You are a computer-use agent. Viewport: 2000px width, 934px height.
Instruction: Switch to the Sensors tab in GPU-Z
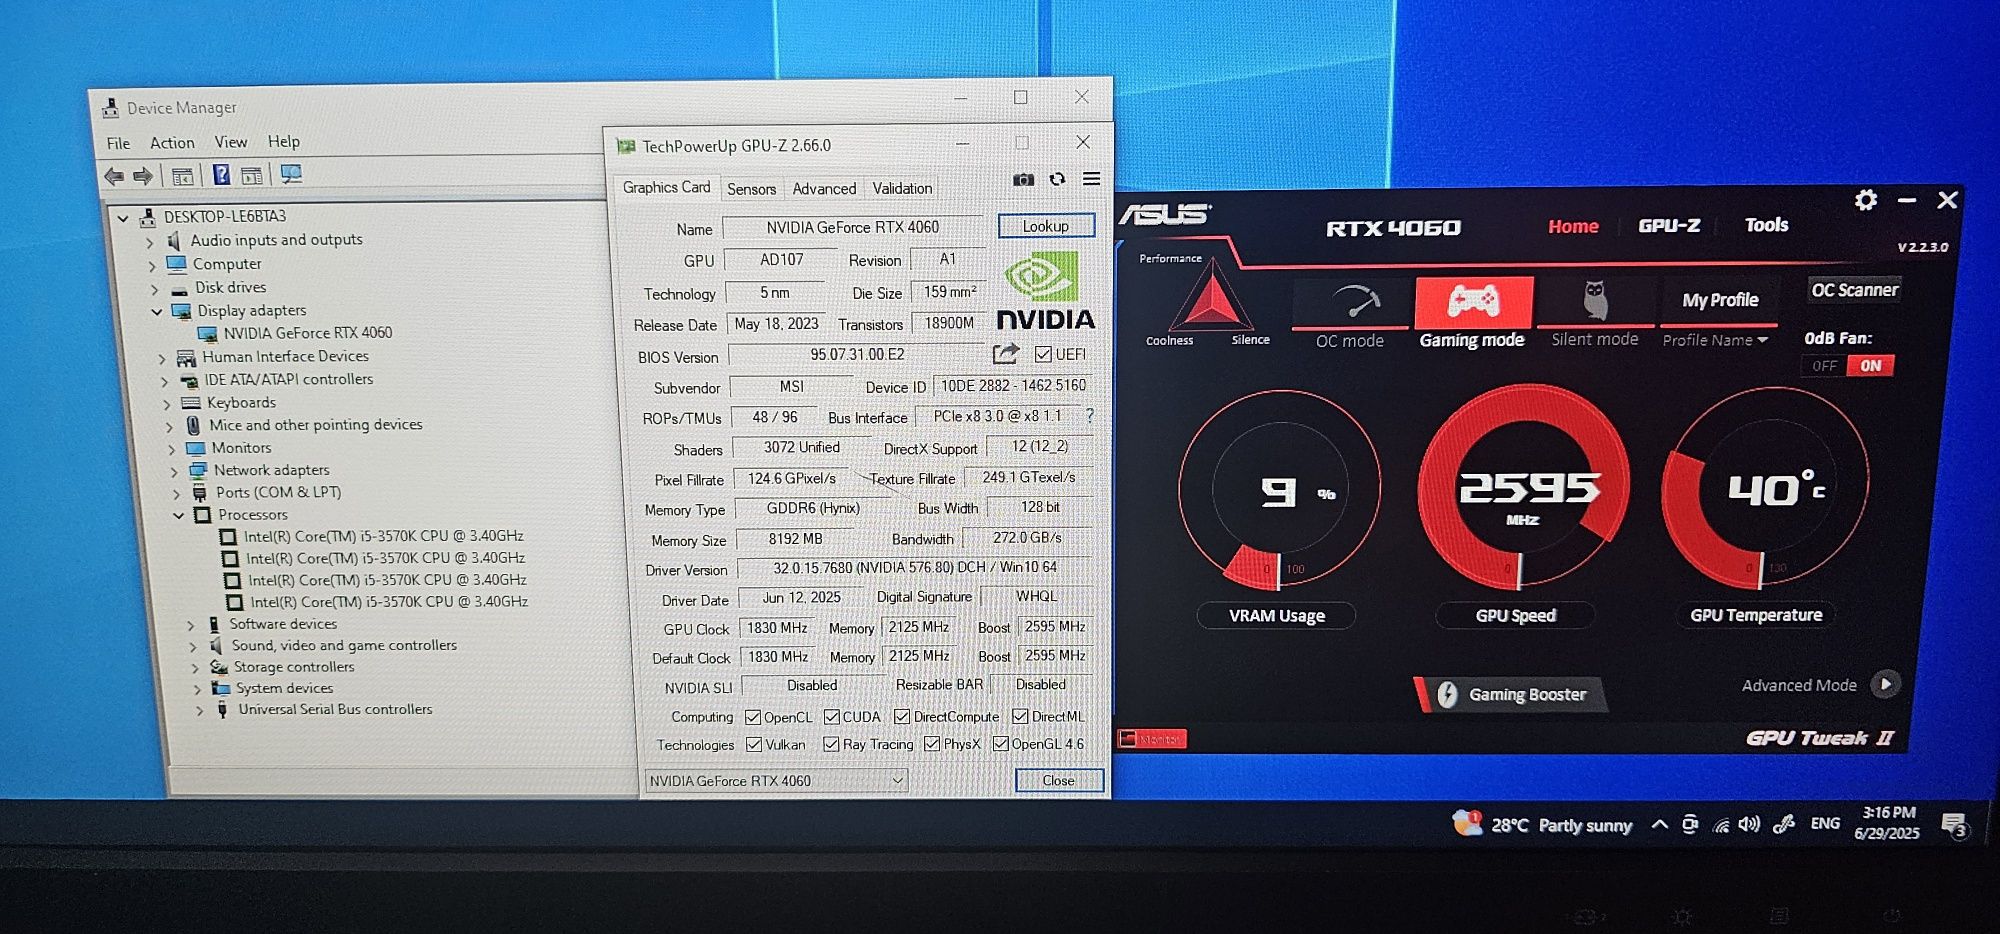click(751, 189)
